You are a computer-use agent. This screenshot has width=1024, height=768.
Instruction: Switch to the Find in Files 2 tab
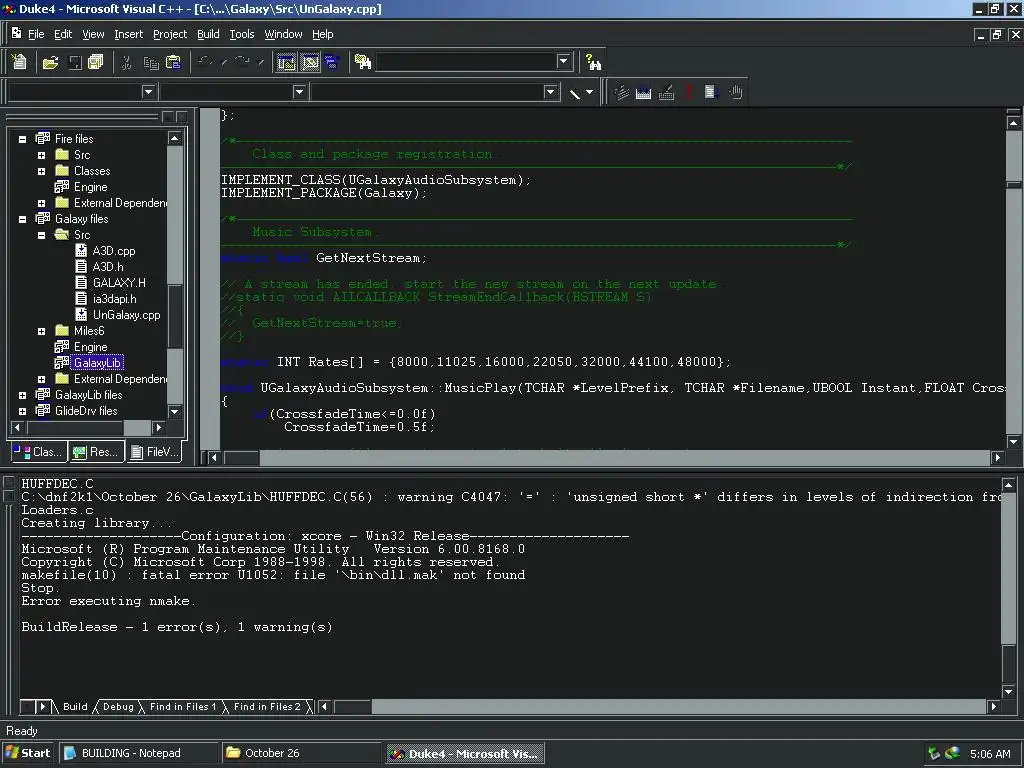(x=267, y=707)
